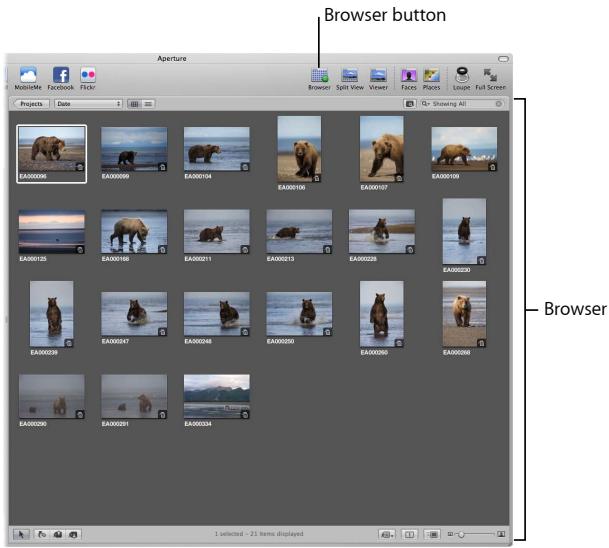Select the Selection arrow tool
The width and height of the screenshot is (609, 548).
(x=21, y=534)
